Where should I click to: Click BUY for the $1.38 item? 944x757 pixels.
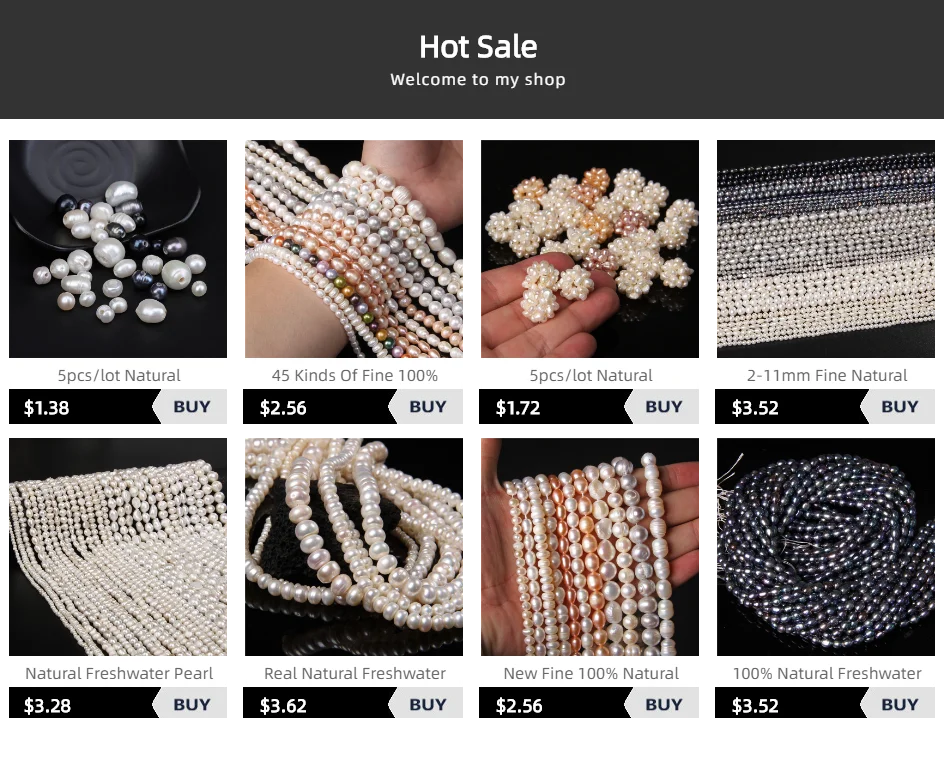[x=191, y=407]
